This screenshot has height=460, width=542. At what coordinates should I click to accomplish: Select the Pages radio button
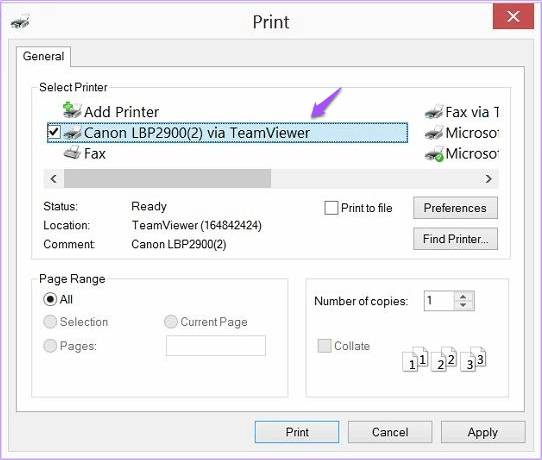(50, 346)
